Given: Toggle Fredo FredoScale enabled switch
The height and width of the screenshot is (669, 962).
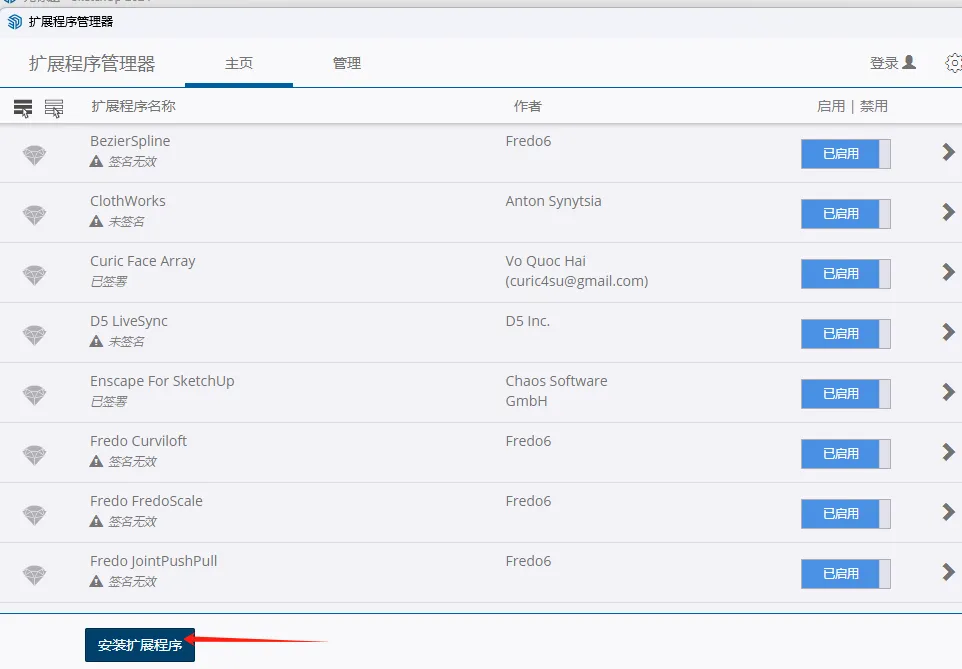Looking at the screenshot, I should (x=846, y=514).
